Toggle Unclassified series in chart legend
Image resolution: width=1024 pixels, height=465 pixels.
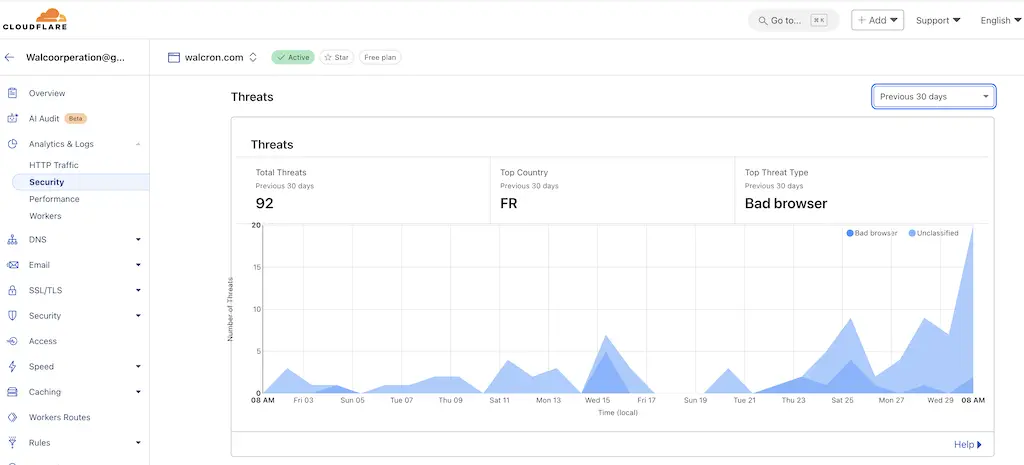[x=933, y=233]
